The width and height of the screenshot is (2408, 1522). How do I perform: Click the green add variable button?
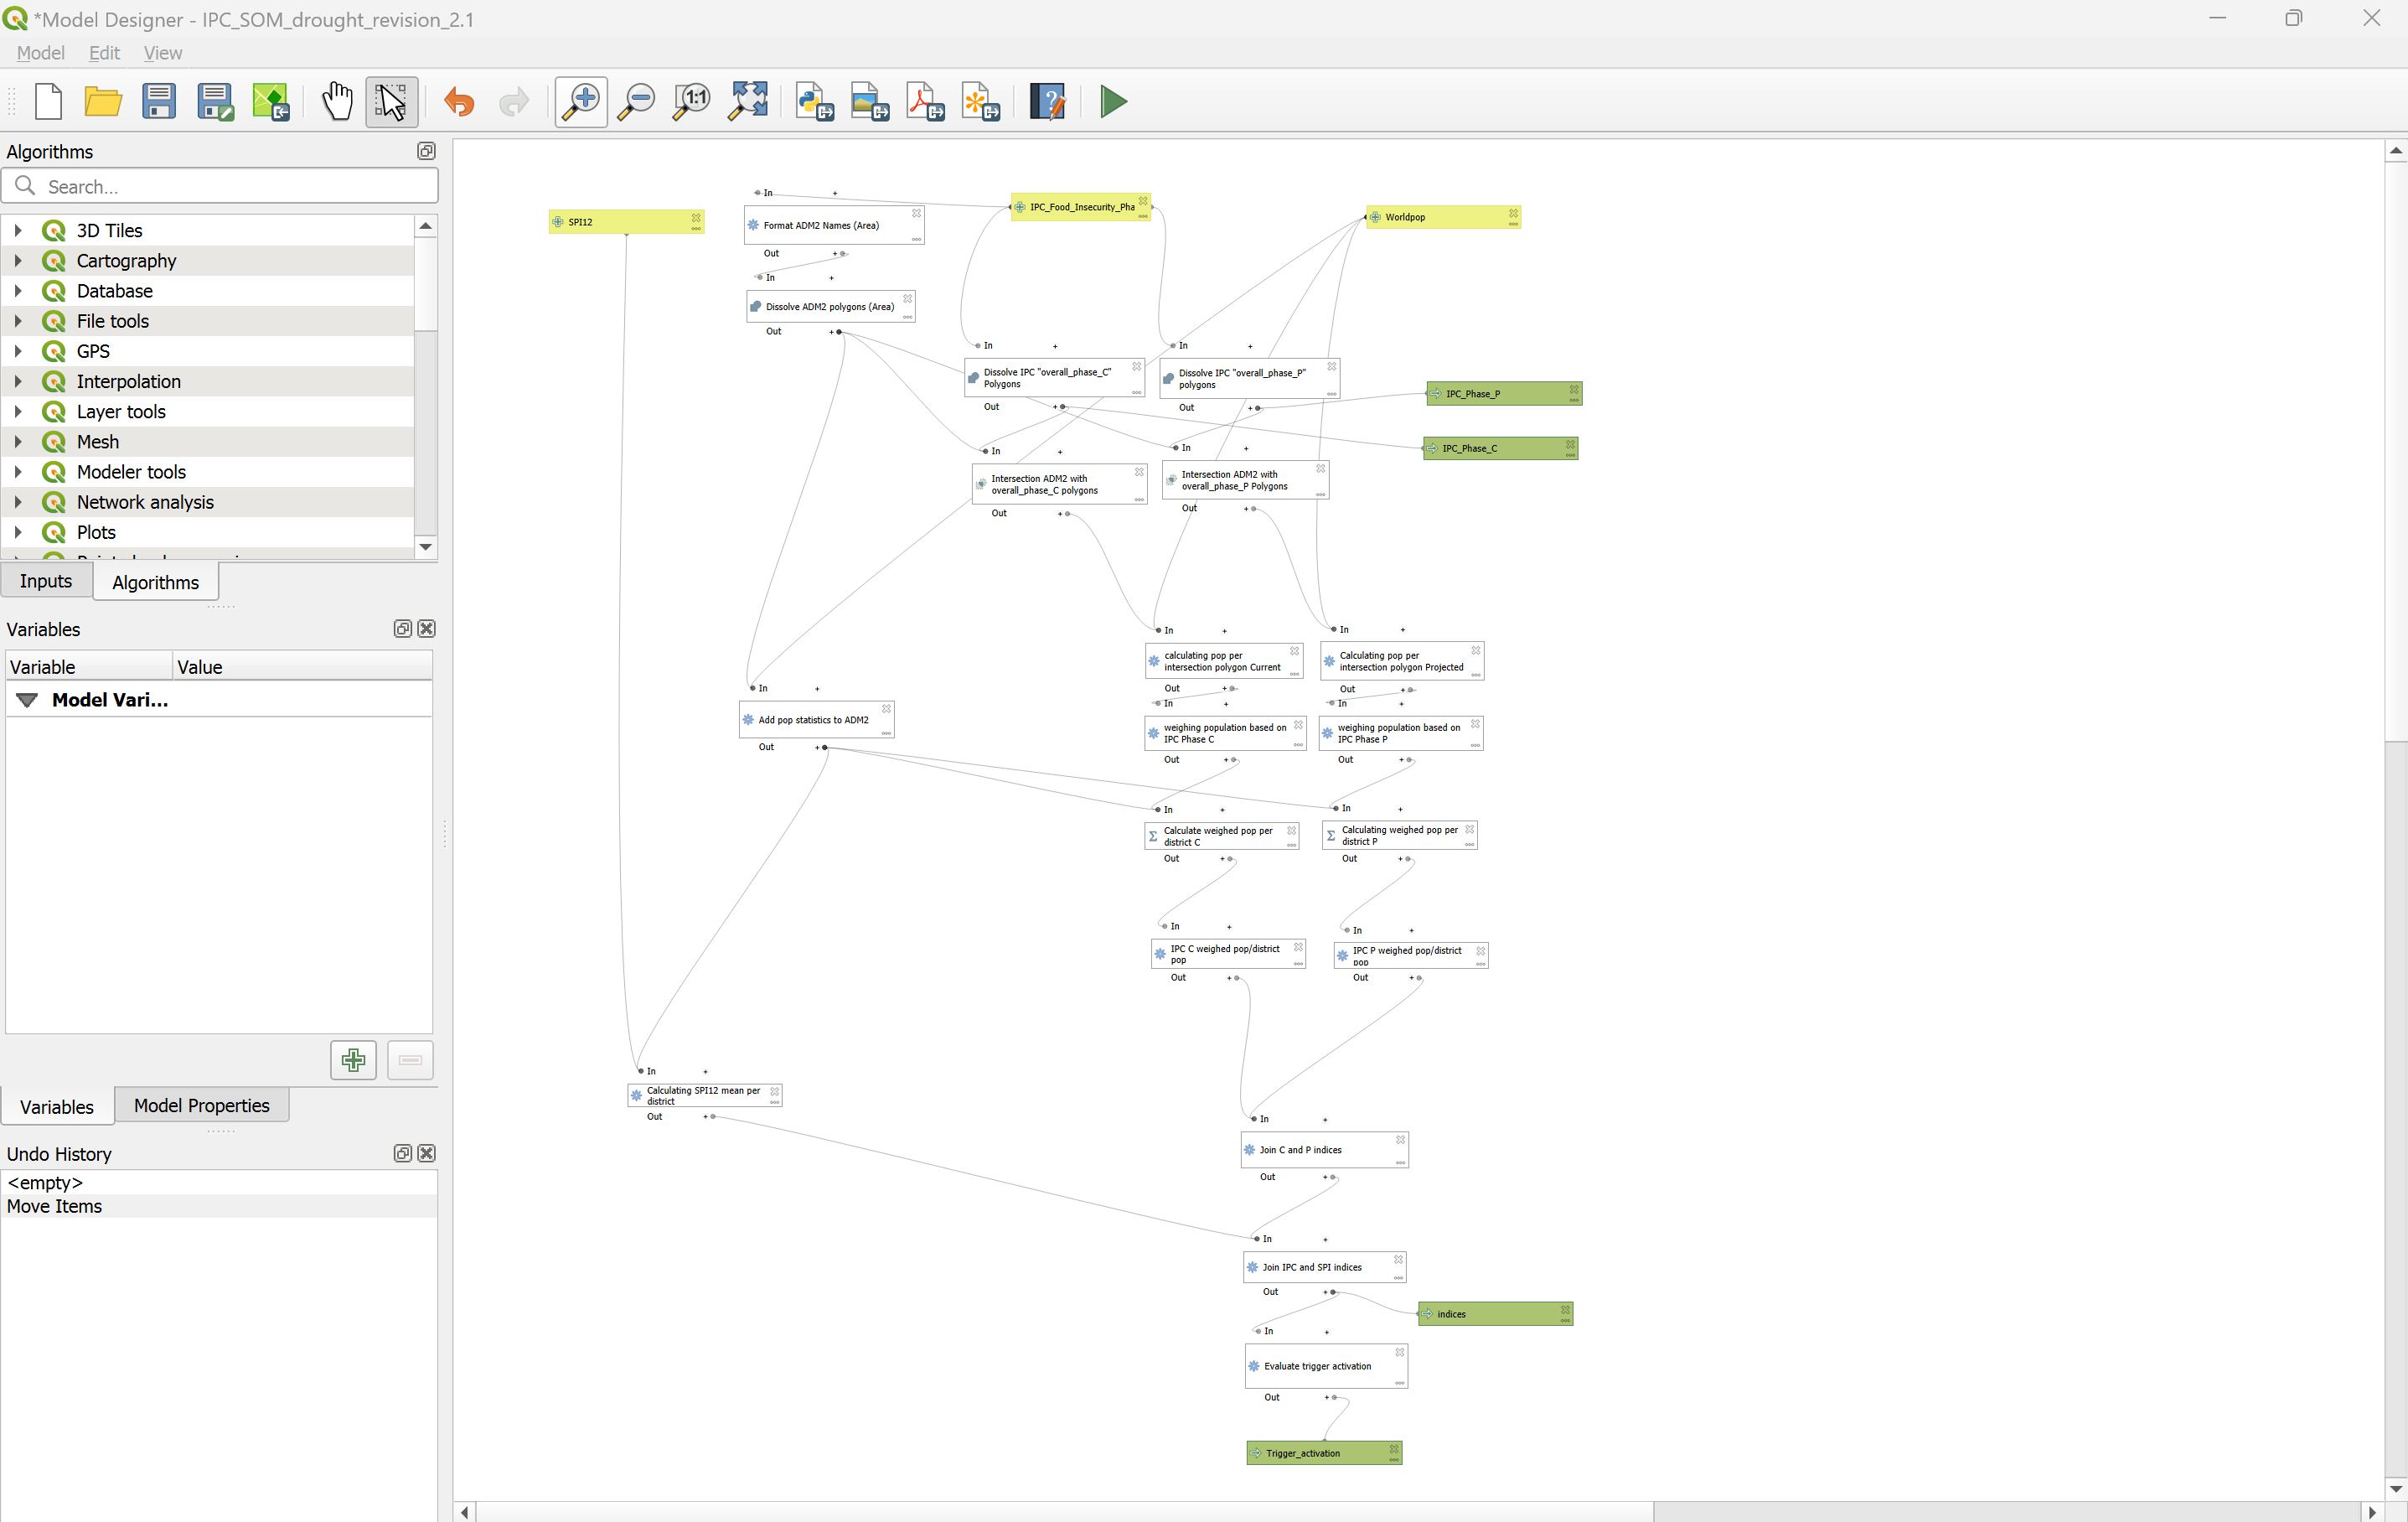353,1060
